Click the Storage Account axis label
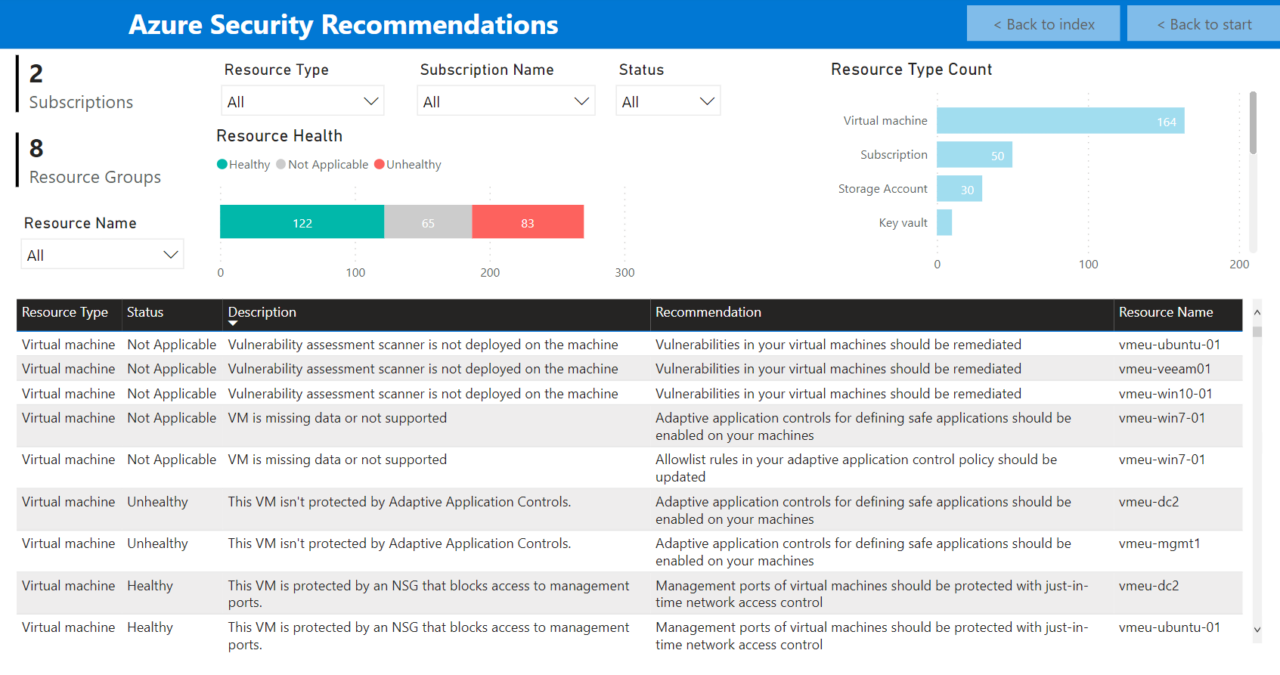 pyautogui.click(x=883, y=189)
